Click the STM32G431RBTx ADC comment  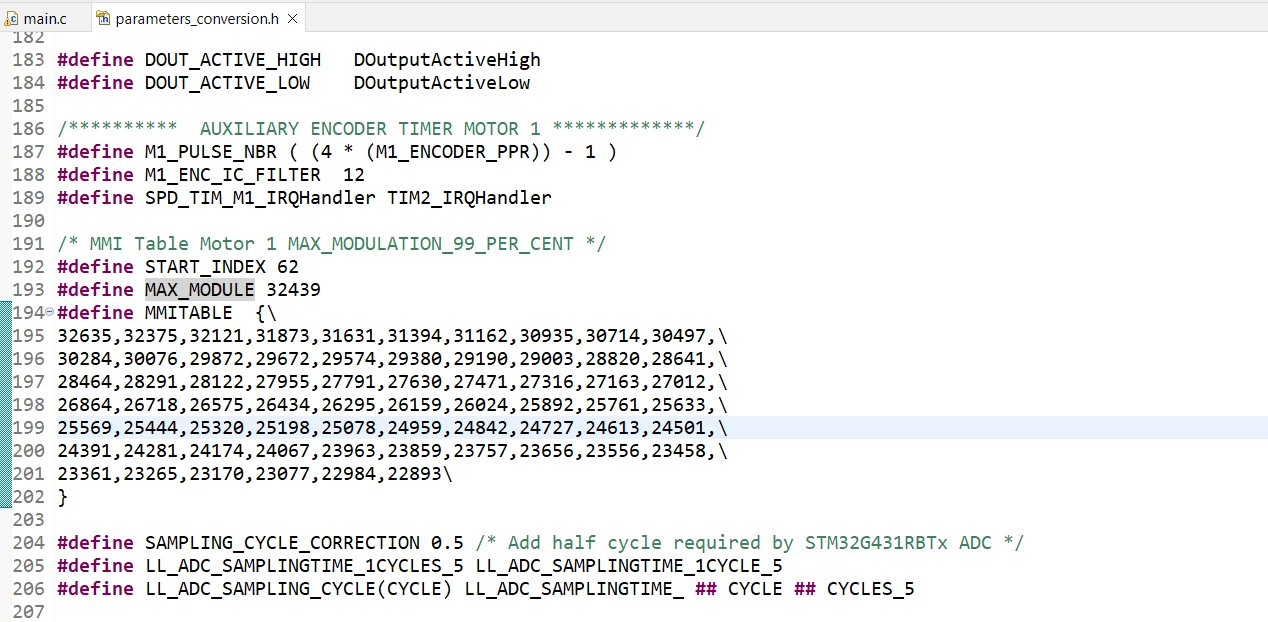[750, 542]
